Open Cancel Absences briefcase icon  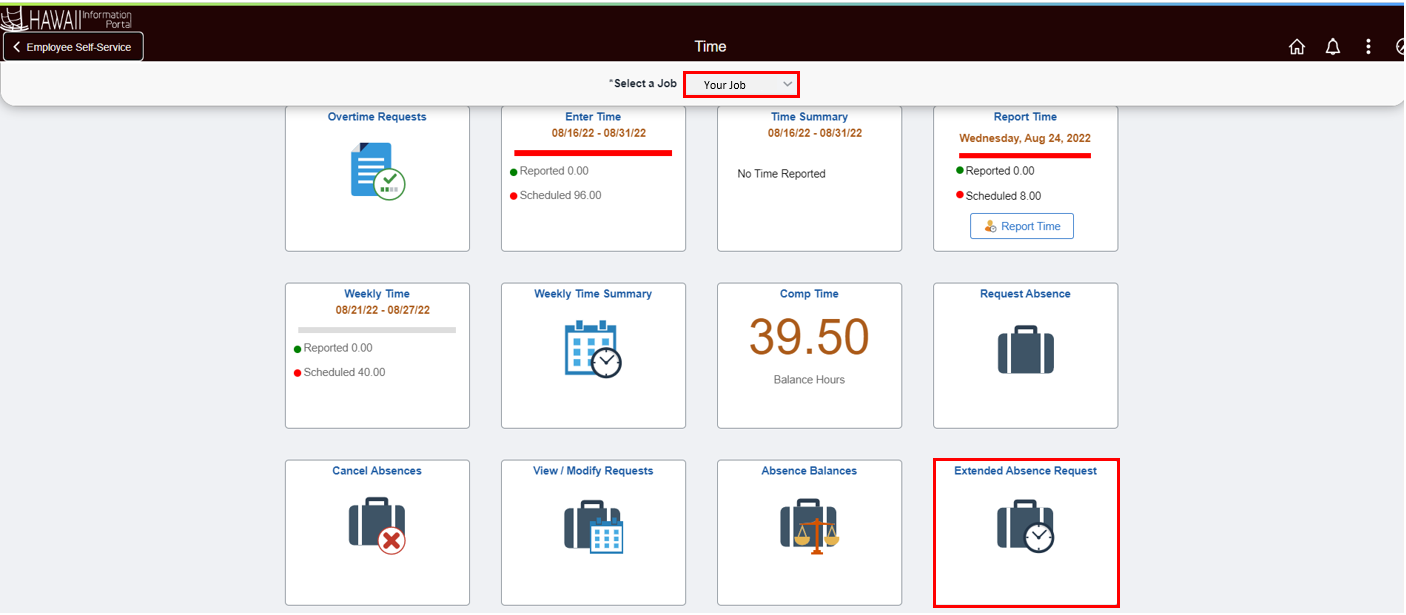376,526
